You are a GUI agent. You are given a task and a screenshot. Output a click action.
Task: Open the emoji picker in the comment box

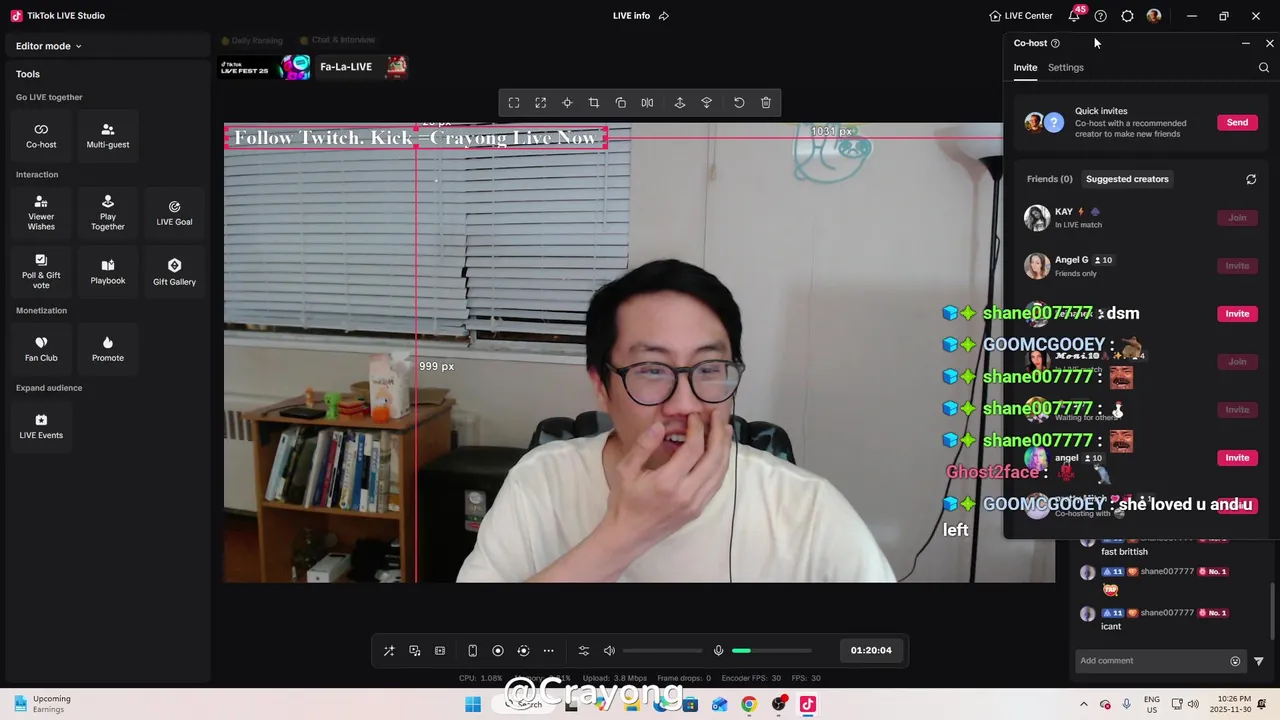tap(1235, 661)
